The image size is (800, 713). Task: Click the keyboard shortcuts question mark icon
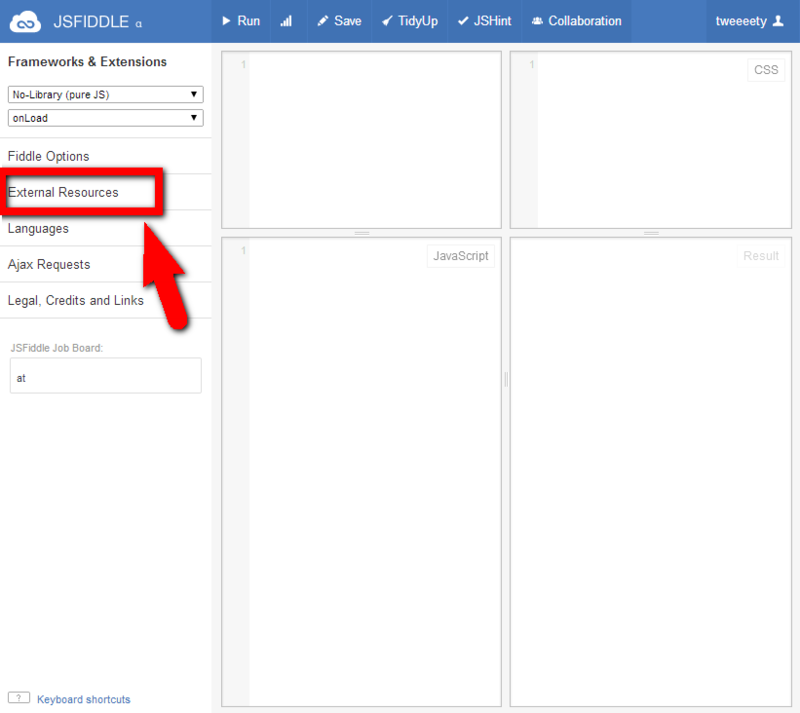[x=19, y=698]
